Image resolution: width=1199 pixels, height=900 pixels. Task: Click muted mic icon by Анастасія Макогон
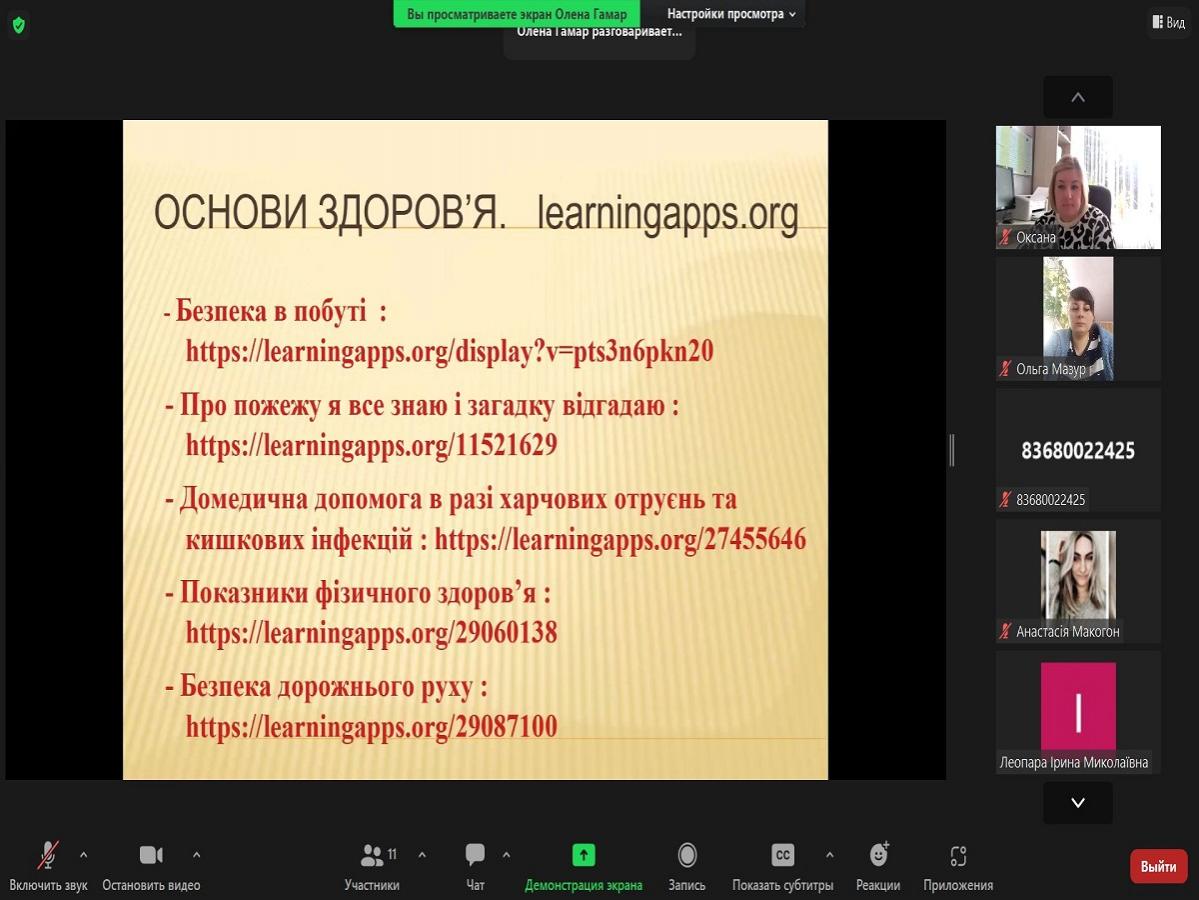1005,632
